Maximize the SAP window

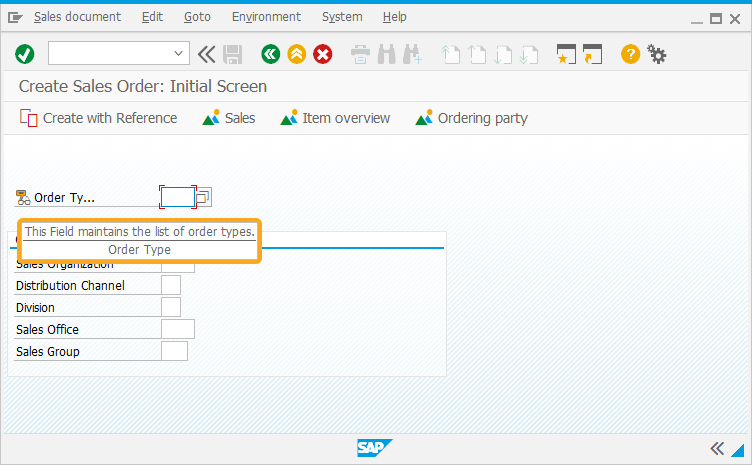[x=716, y=19]
